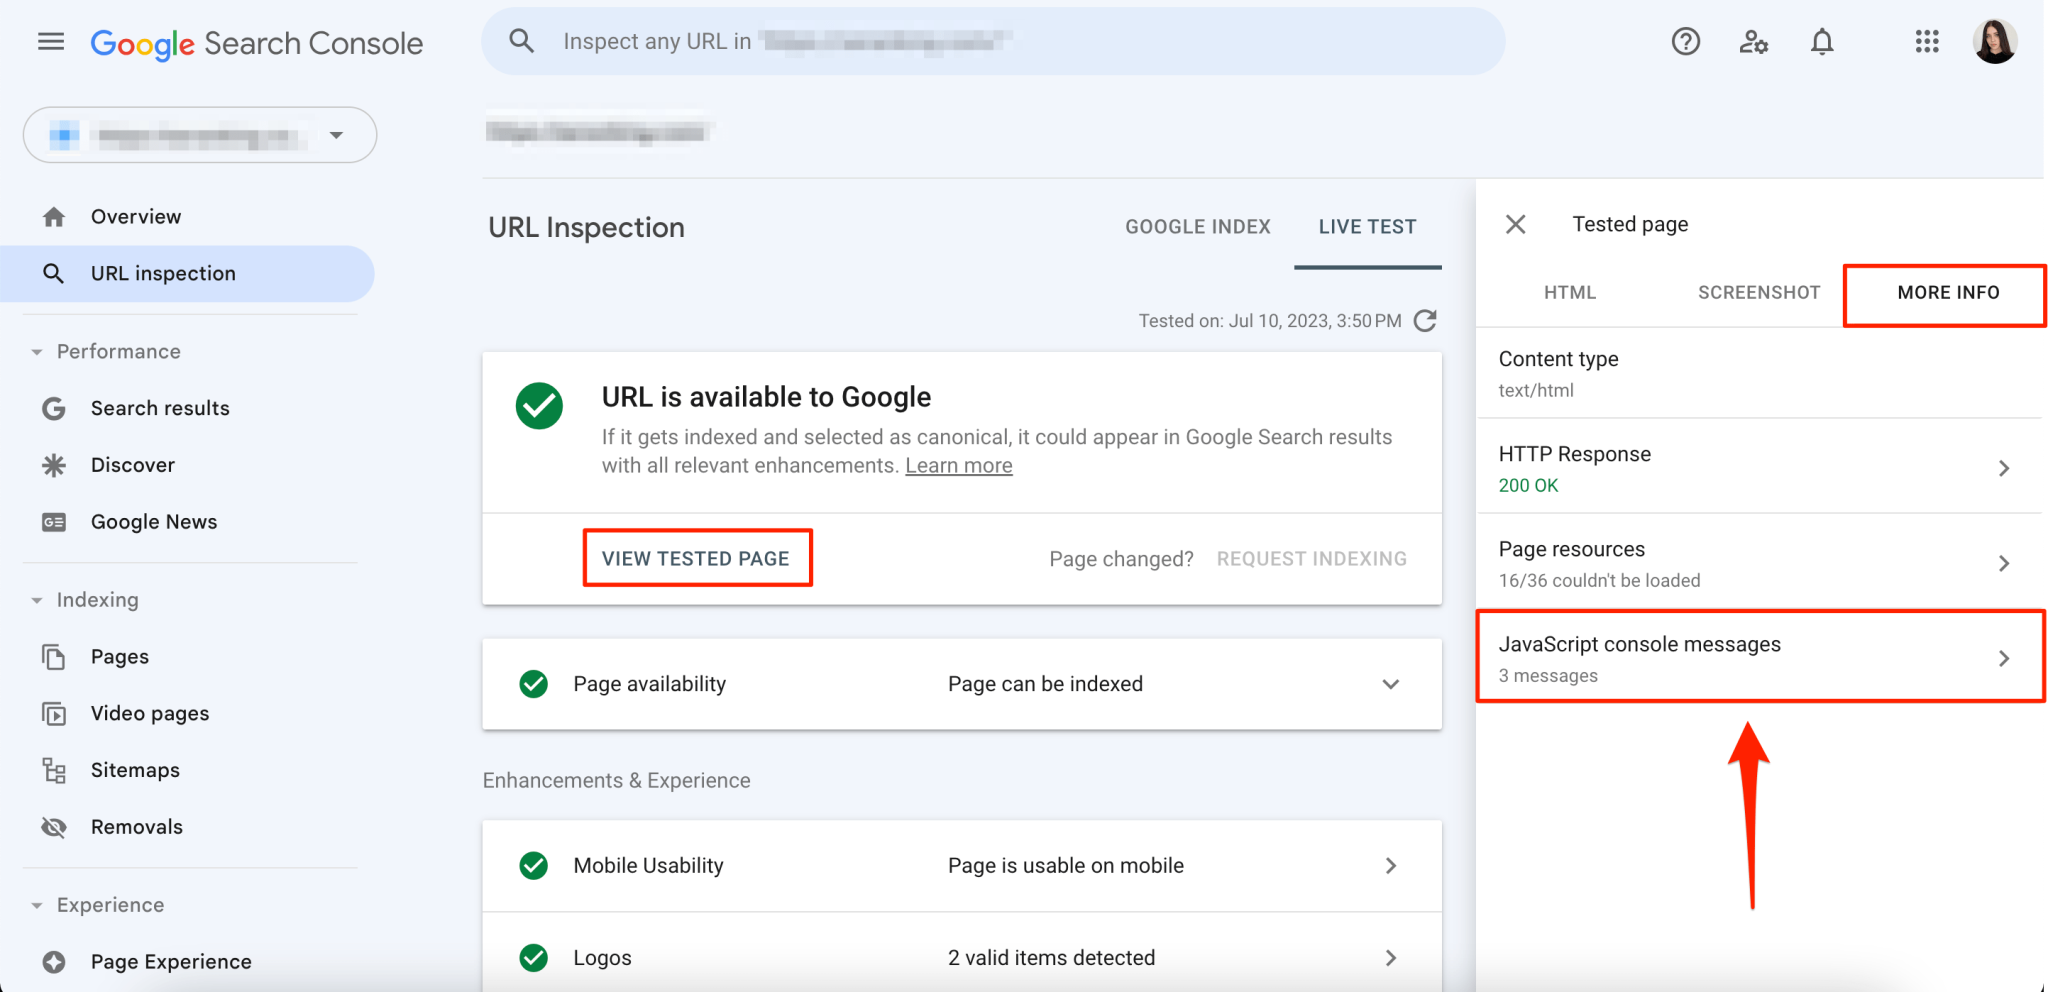The width and height of the screenshot is (2048, 992).
Task: Open the Learn more link
Action: [x=958, y=465]
